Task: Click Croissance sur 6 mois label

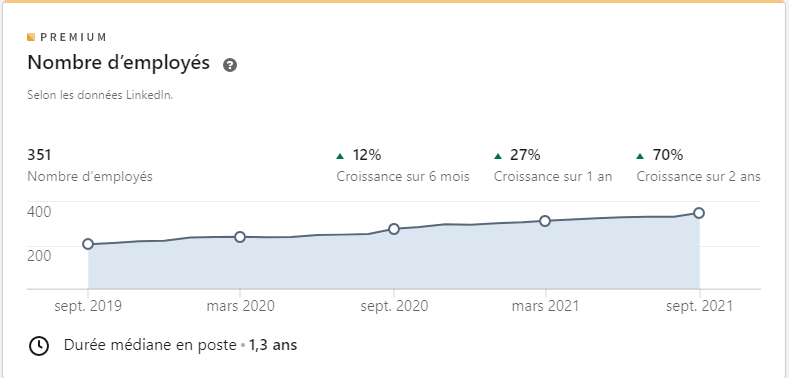Action: 403,177
